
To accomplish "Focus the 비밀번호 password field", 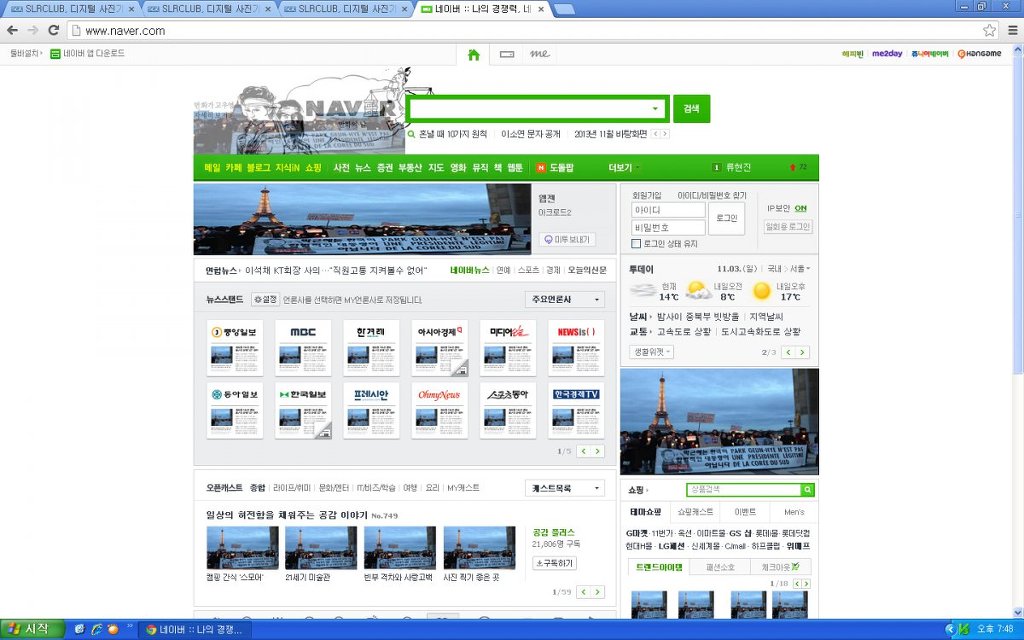I will [x=669, y=227].
